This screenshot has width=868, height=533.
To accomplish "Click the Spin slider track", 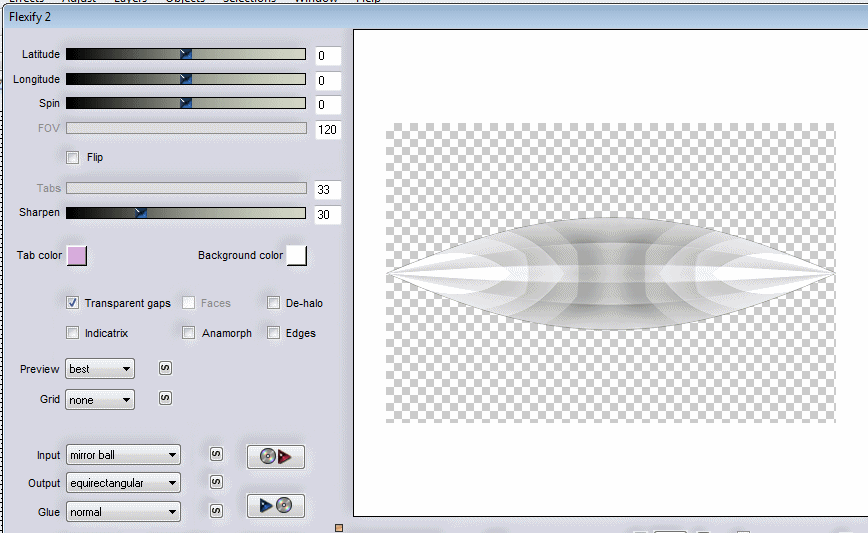I will pyautogui.click(x=186, y=103).
